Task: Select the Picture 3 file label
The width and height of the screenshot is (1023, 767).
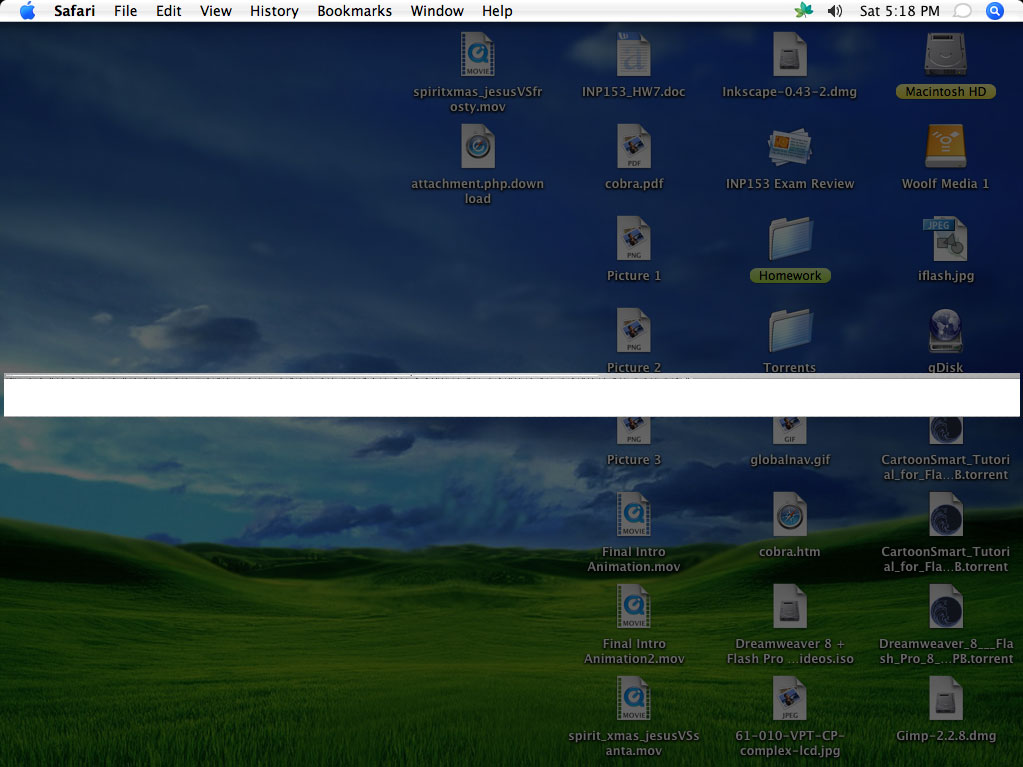Action: [634, 460]
